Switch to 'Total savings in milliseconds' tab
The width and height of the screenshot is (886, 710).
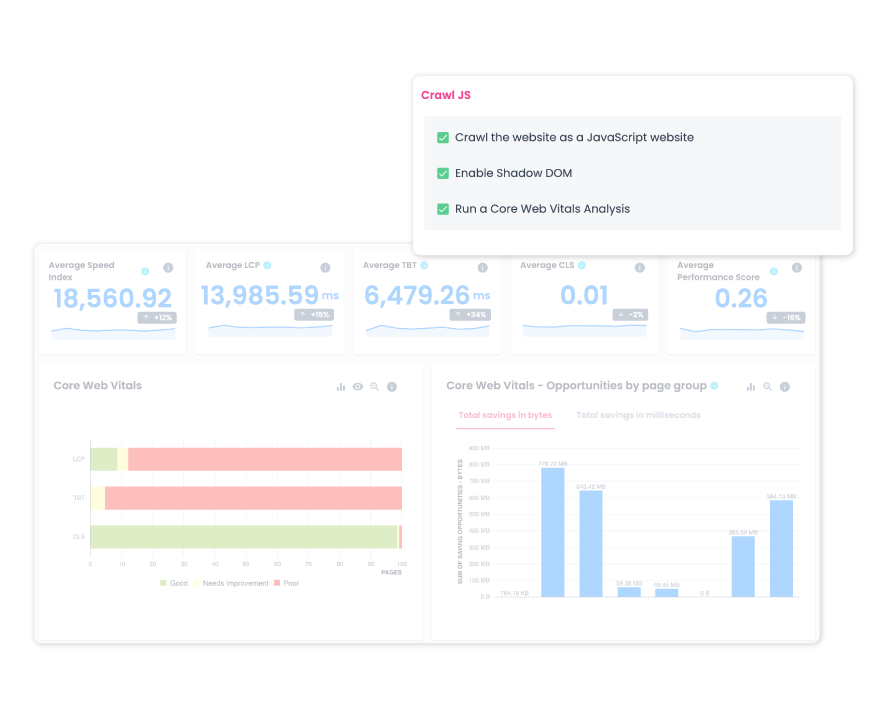[638, 415]
